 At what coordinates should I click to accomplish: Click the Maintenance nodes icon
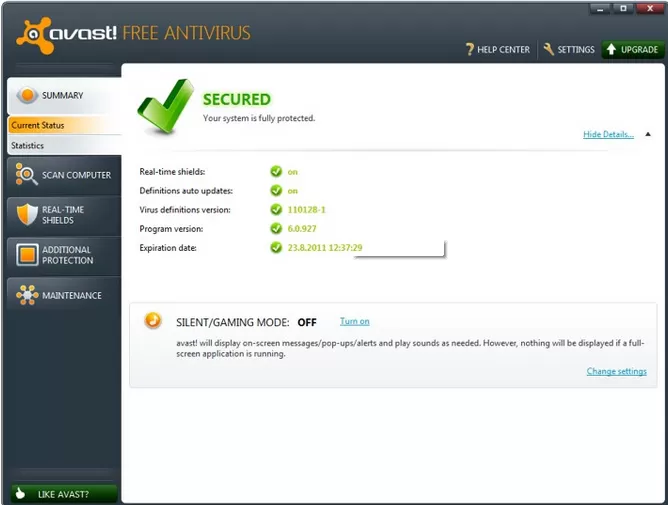27,295
